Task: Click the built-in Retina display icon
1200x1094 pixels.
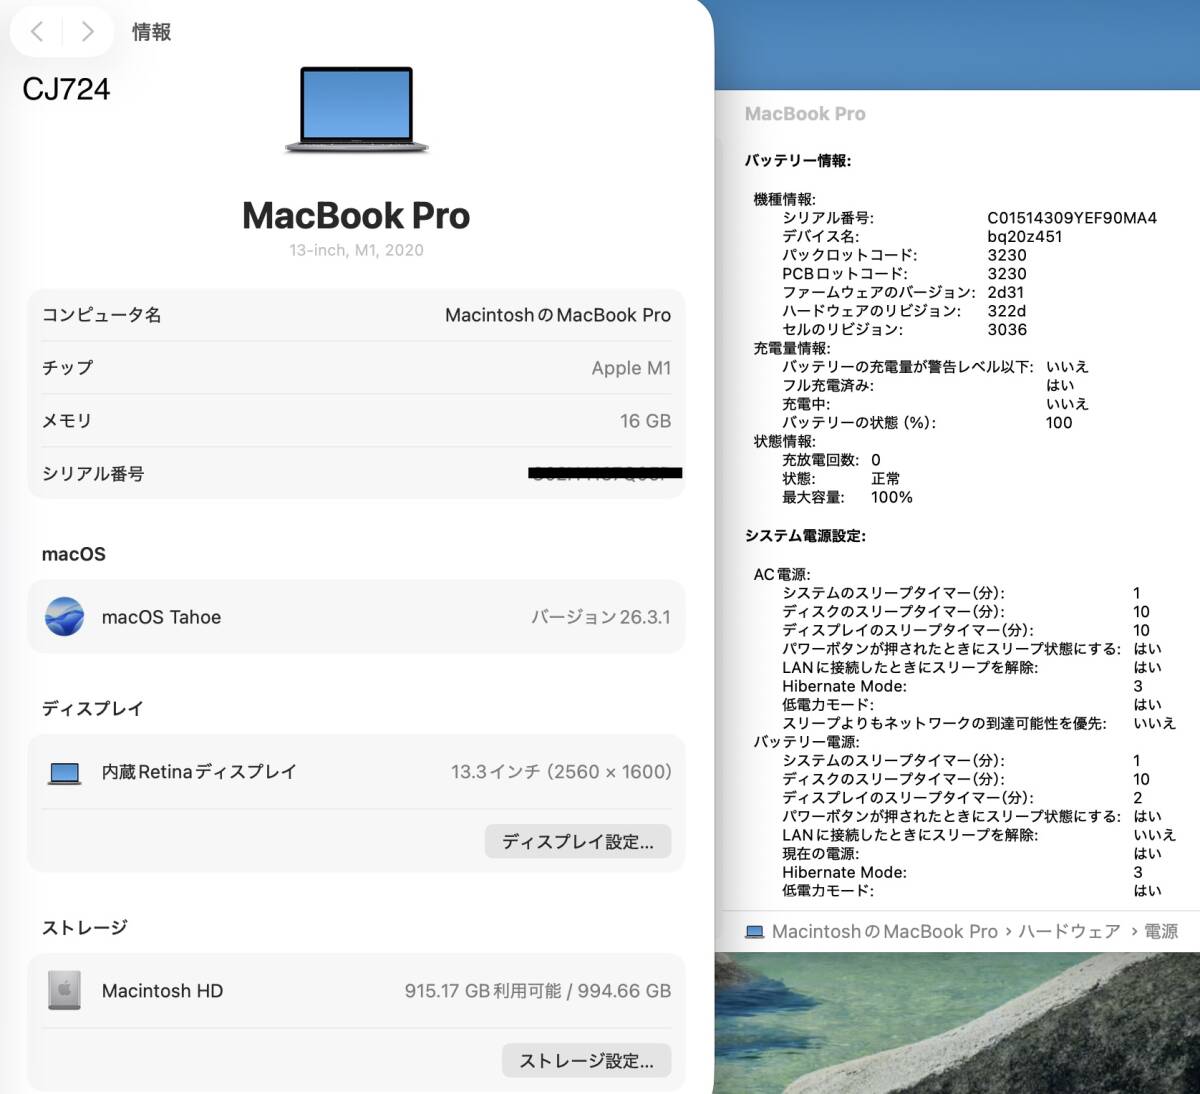Action: pyautogui.click(x=65, y=773)
